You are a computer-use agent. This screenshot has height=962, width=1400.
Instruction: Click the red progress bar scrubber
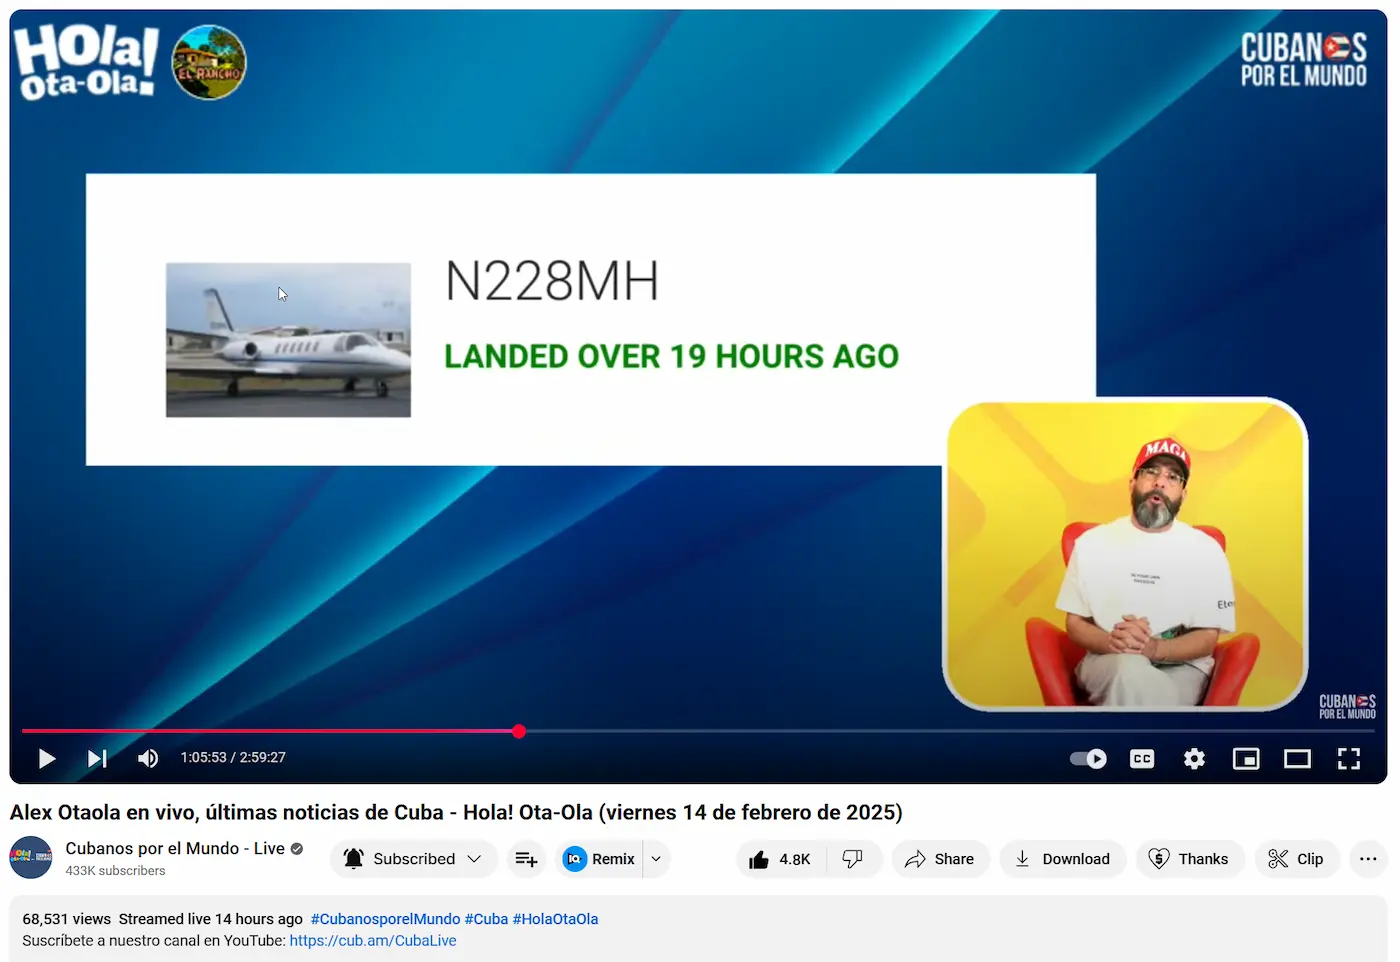coord(519,732)
